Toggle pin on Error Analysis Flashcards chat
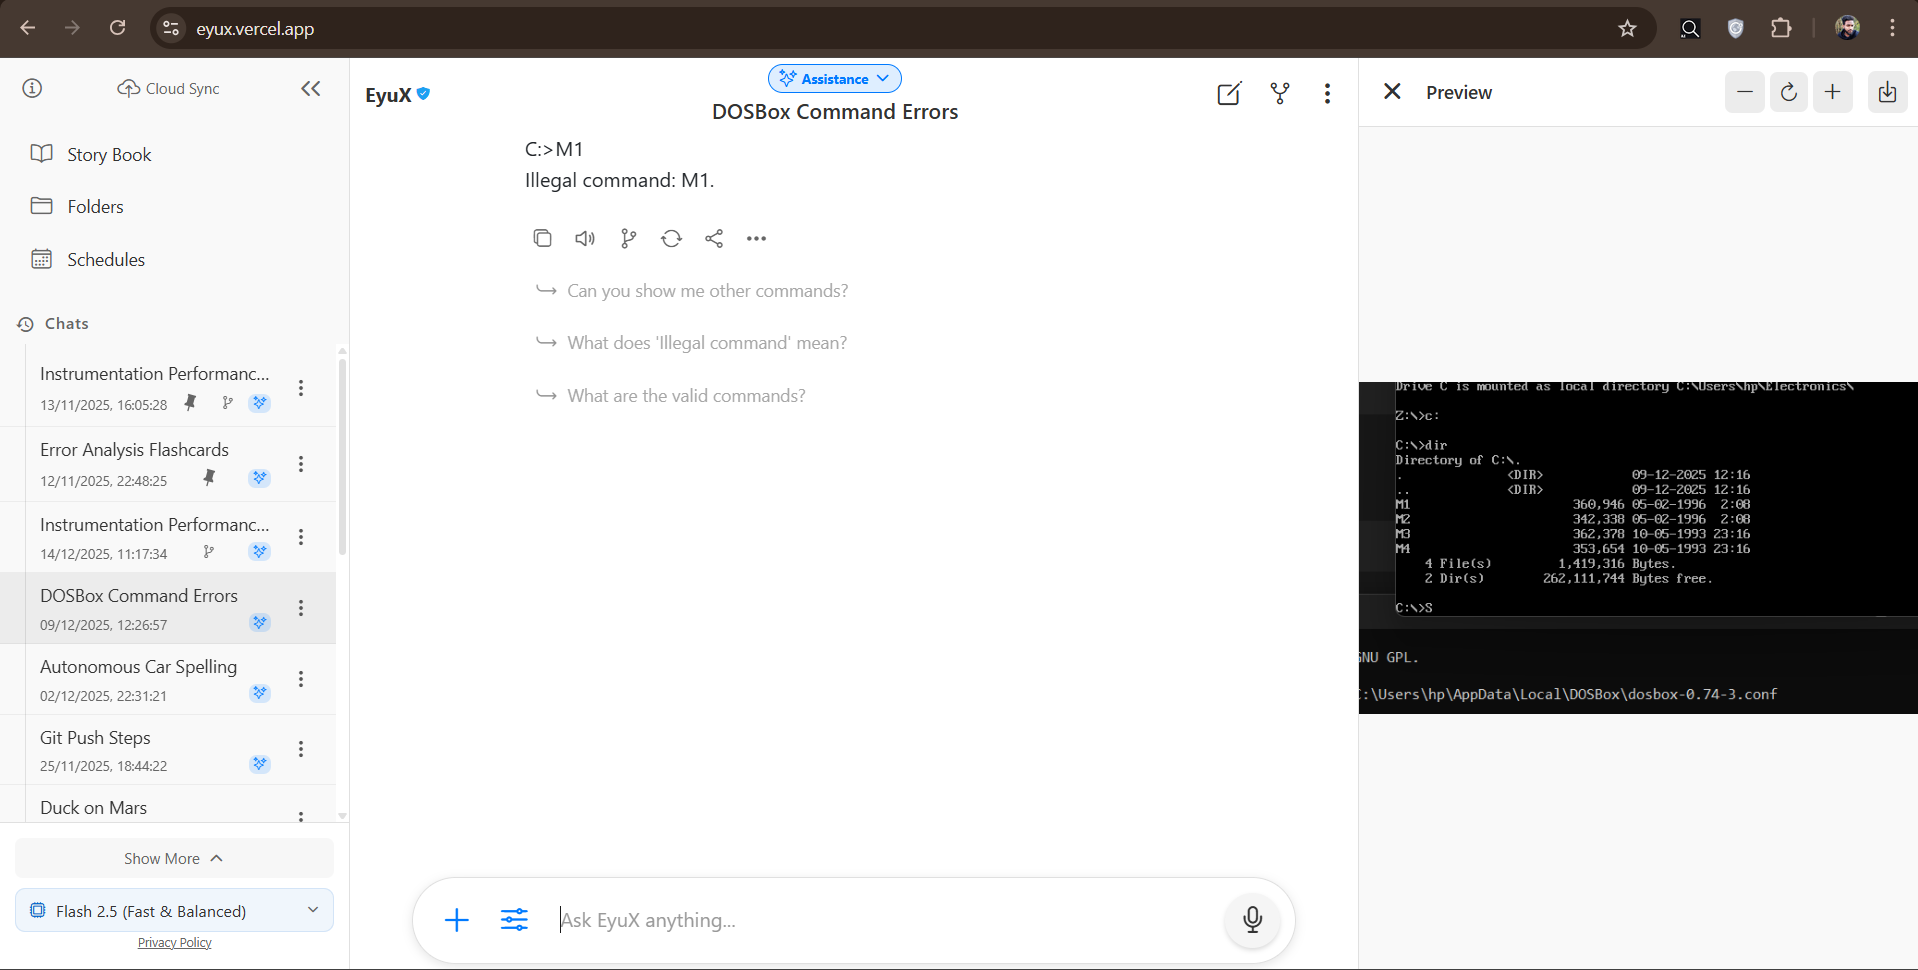Viewport: 1918px width, 970px height. (x=209, y=478)
